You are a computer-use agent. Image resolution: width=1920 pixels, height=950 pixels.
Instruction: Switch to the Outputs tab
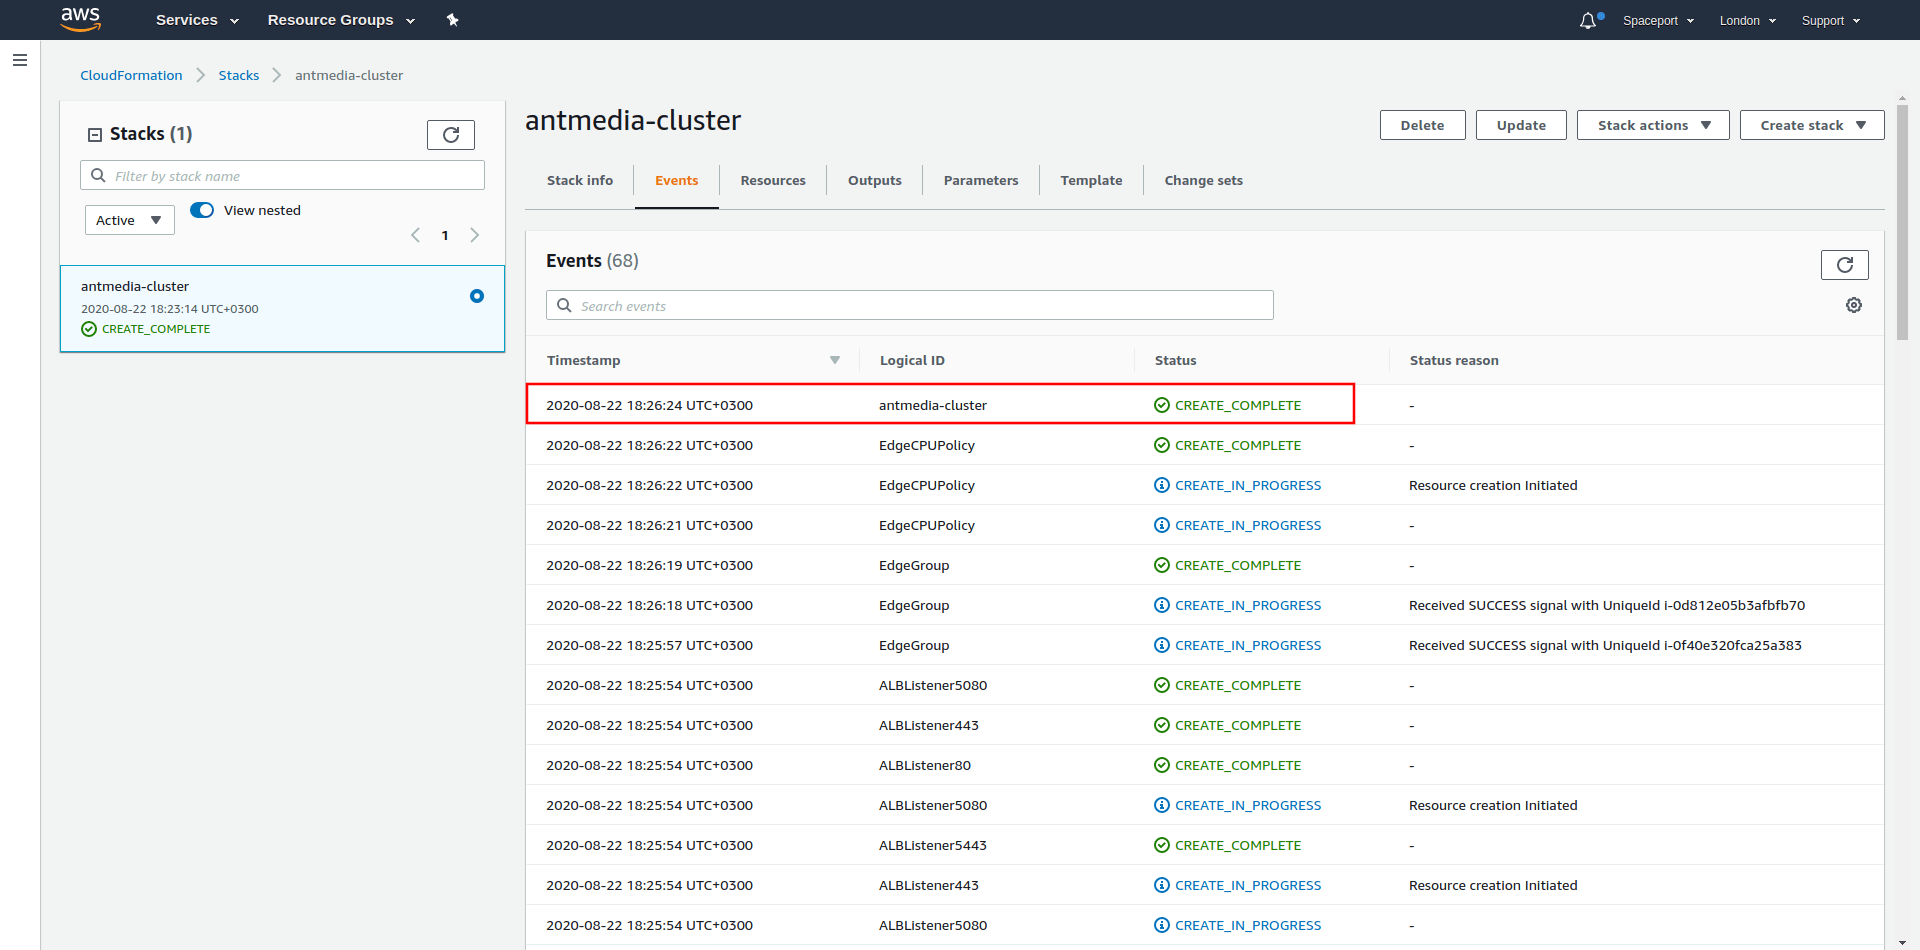(875, 180)
